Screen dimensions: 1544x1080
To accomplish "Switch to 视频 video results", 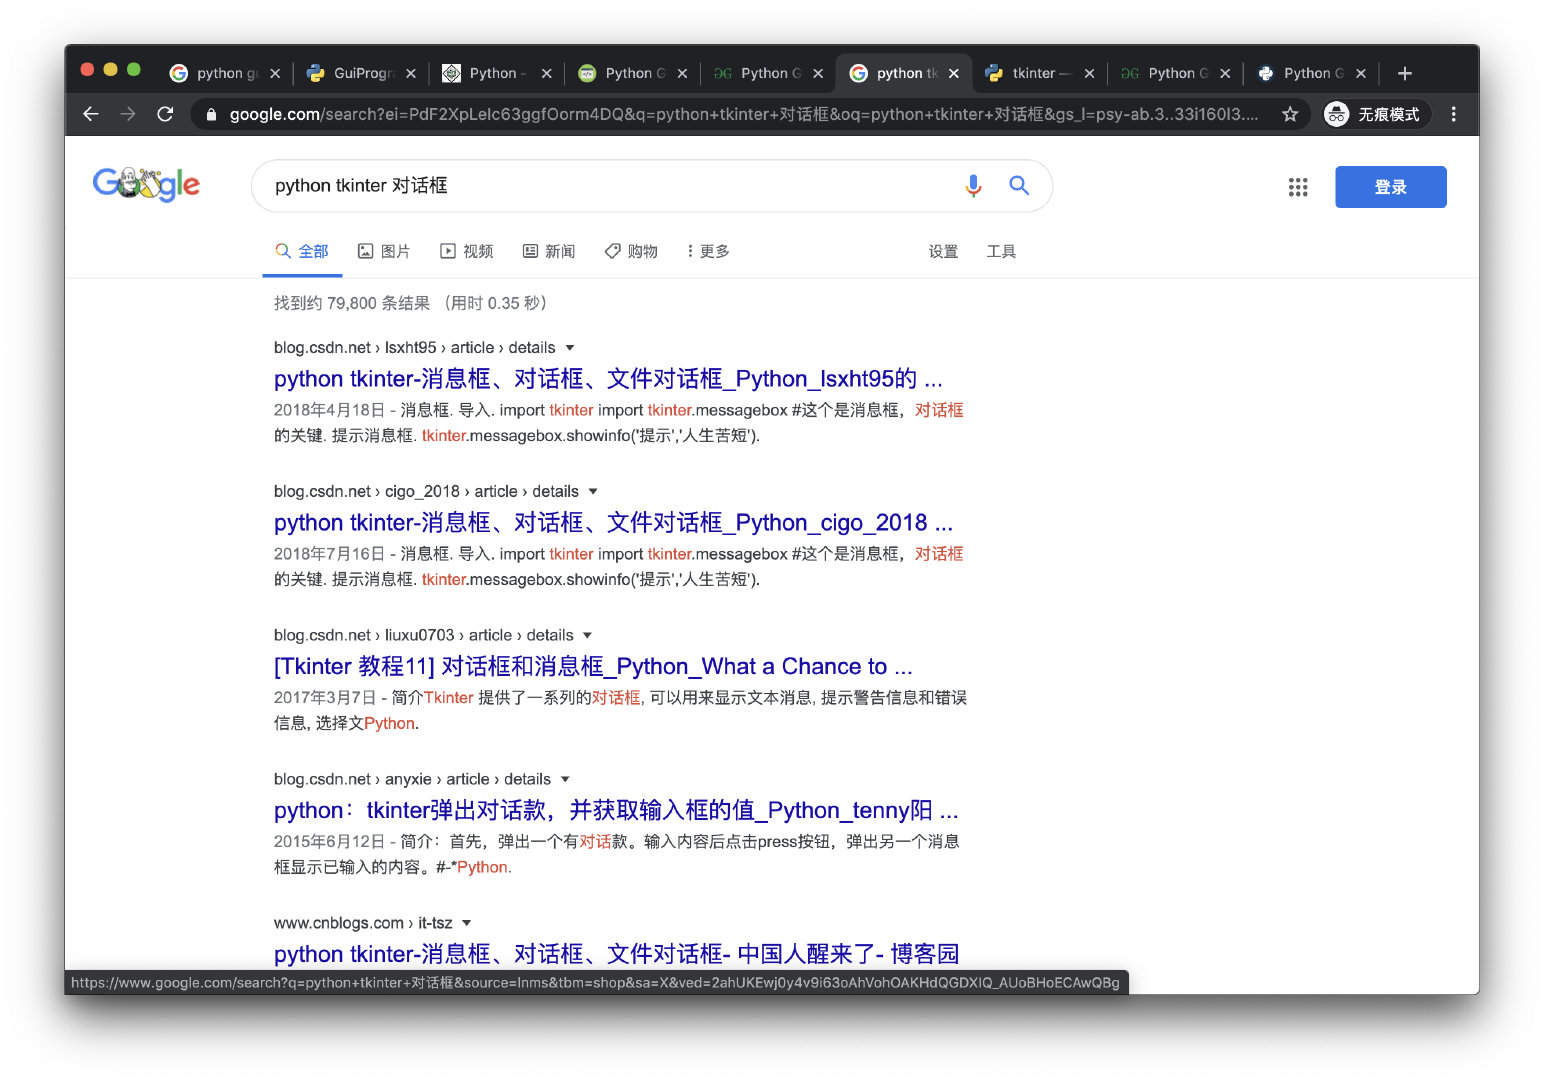I will click(x=467, y=252).
